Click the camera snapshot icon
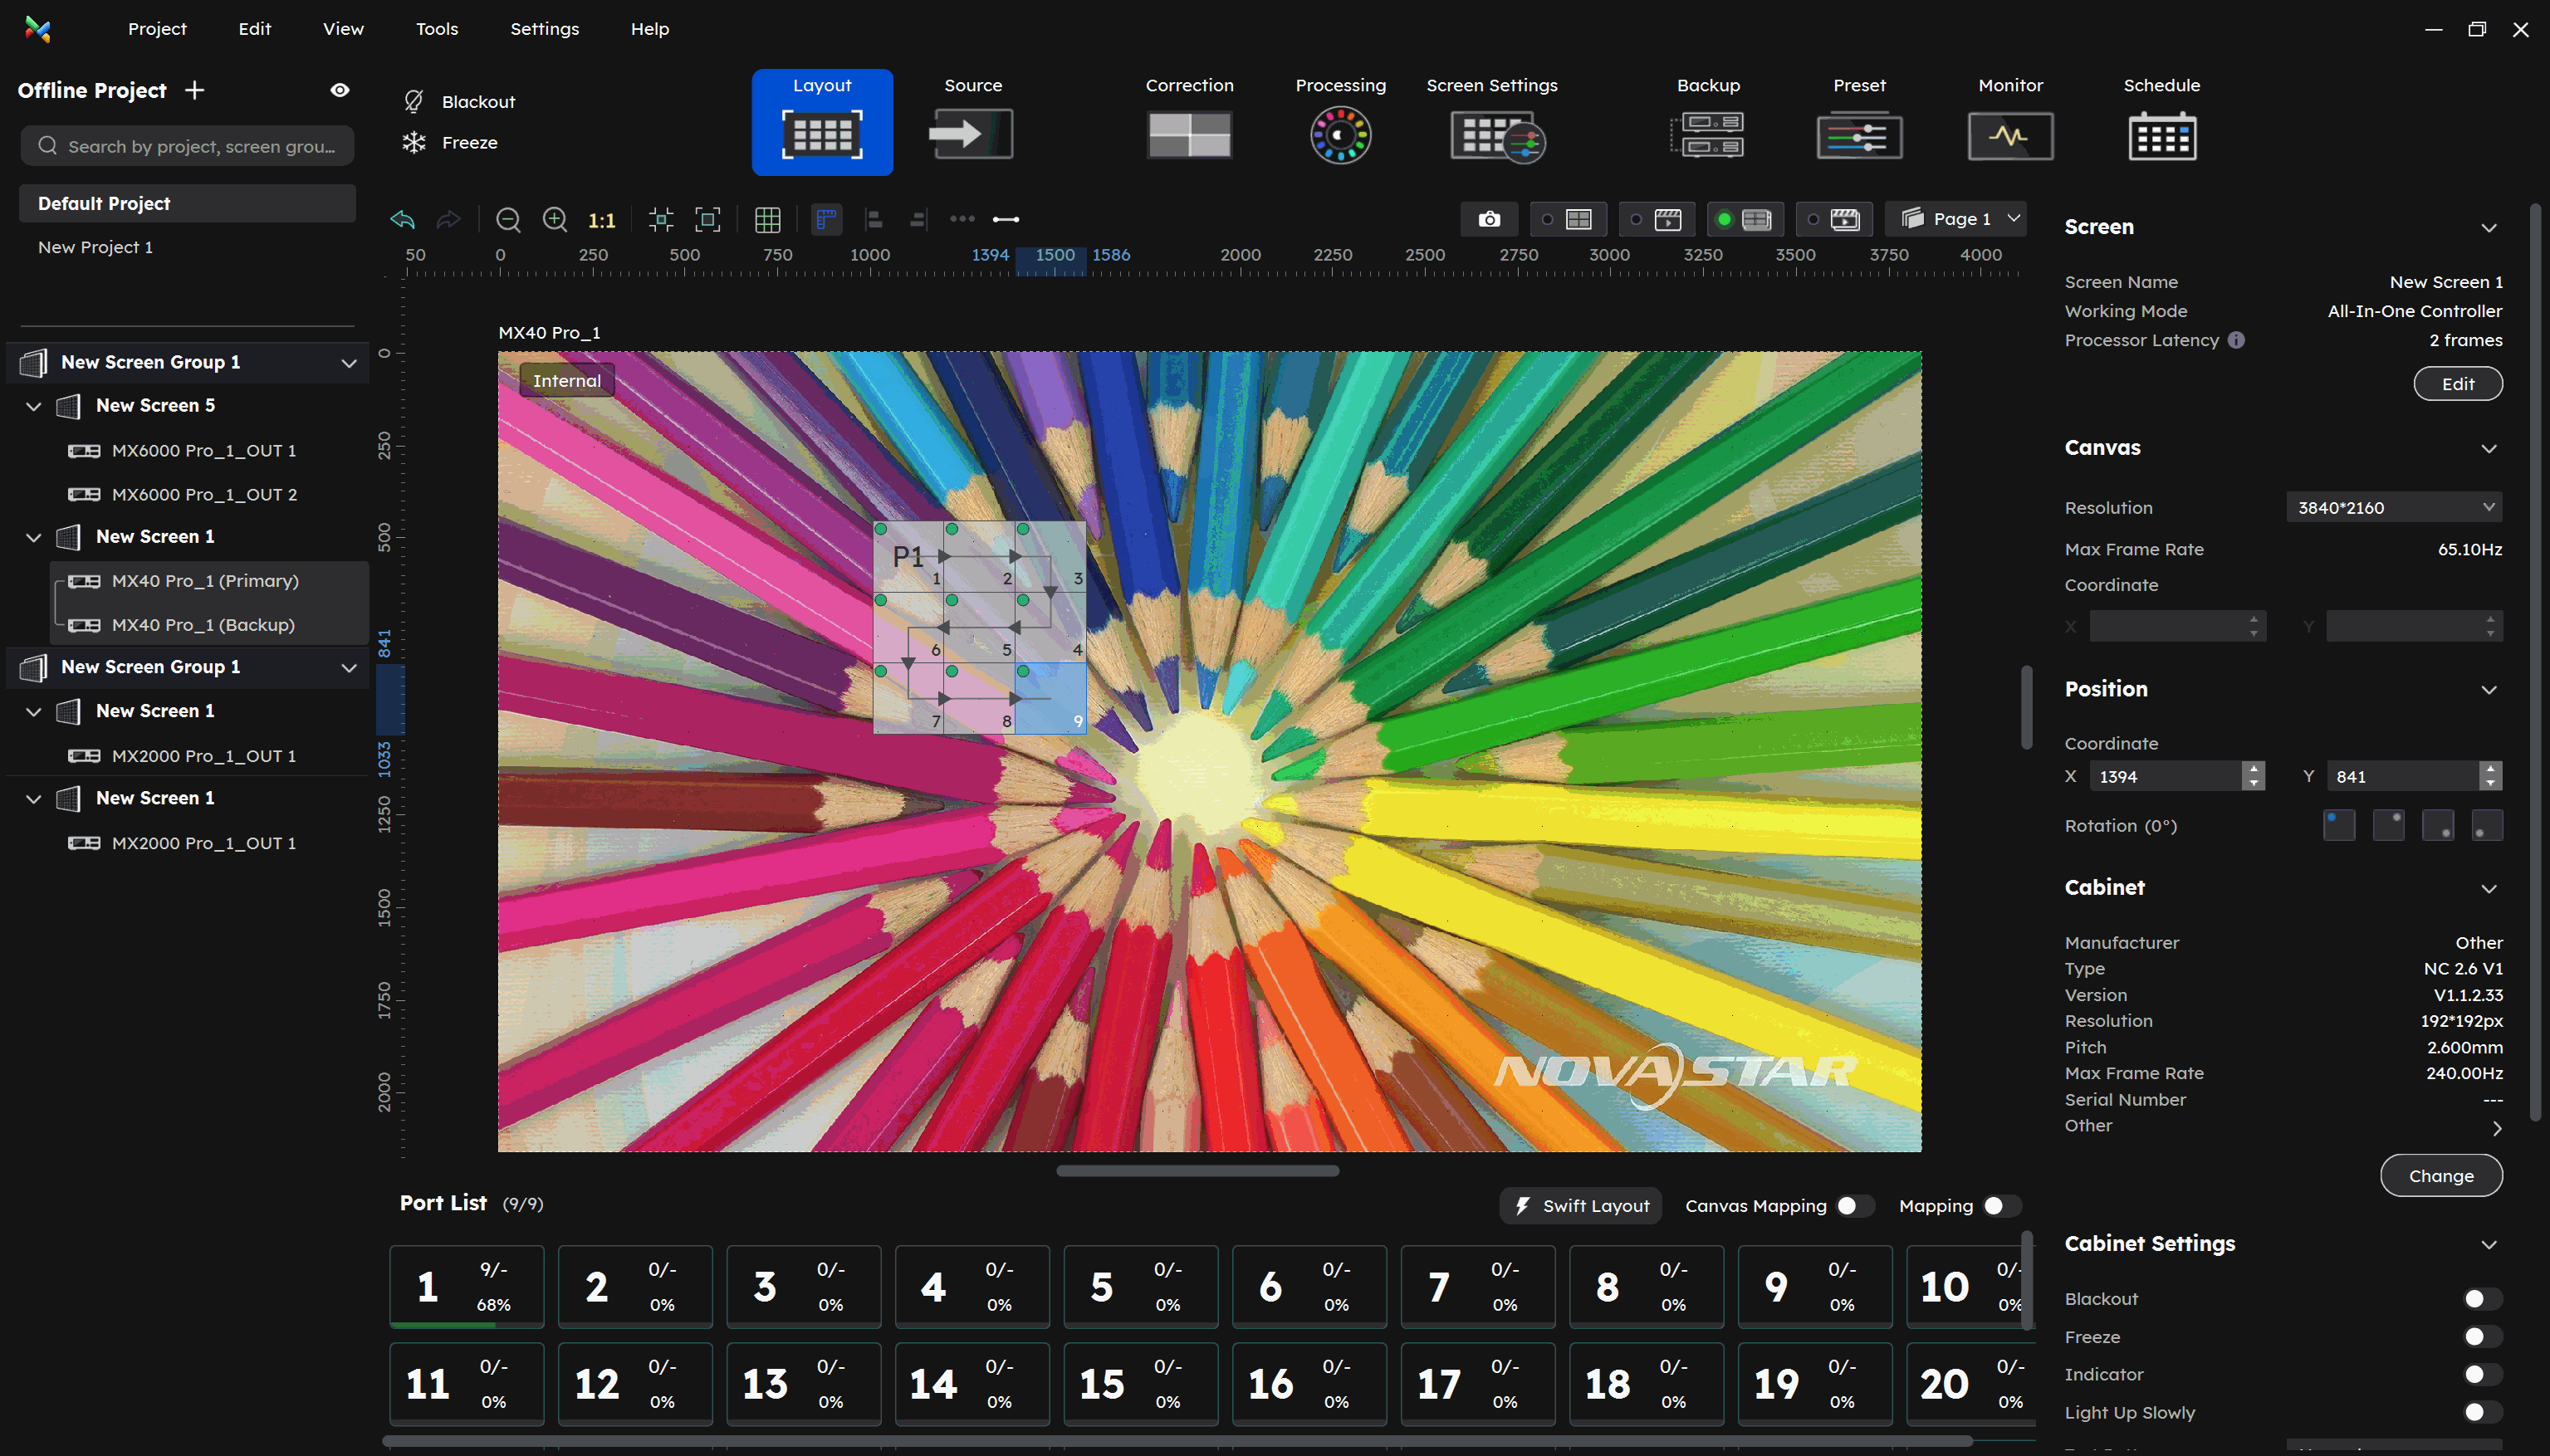 point(1489,219)
